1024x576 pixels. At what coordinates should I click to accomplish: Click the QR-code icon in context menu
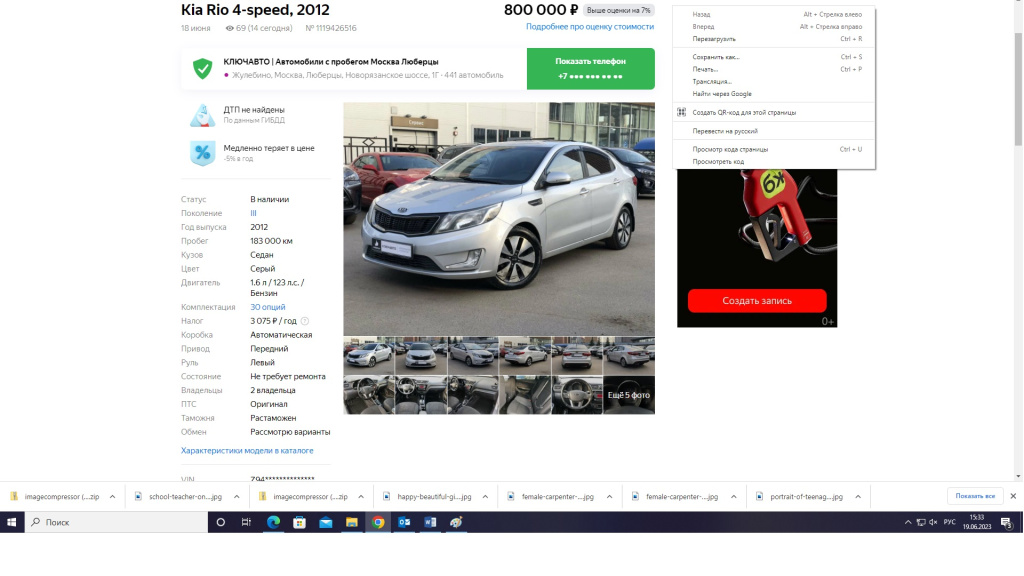(681, 112)
